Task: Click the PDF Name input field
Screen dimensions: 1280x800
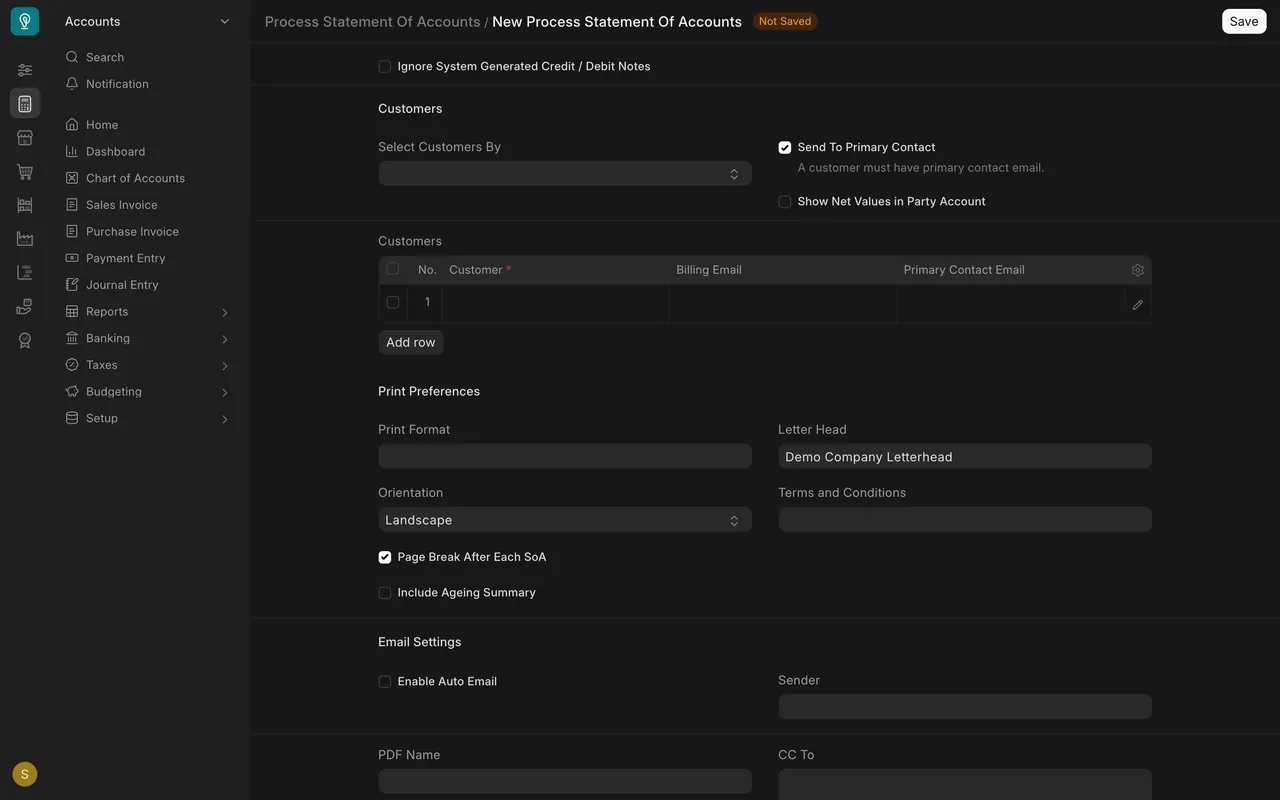Action: coord(565,781)
